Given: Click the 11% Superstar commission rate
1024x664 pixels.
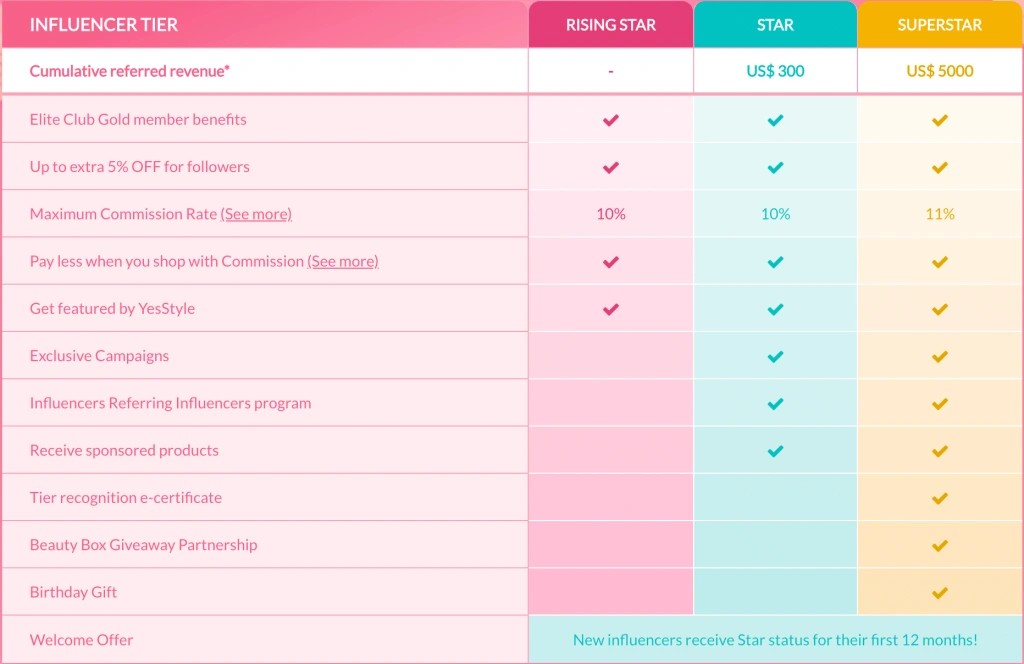Looking at the screenshot, I should [939, 214].
